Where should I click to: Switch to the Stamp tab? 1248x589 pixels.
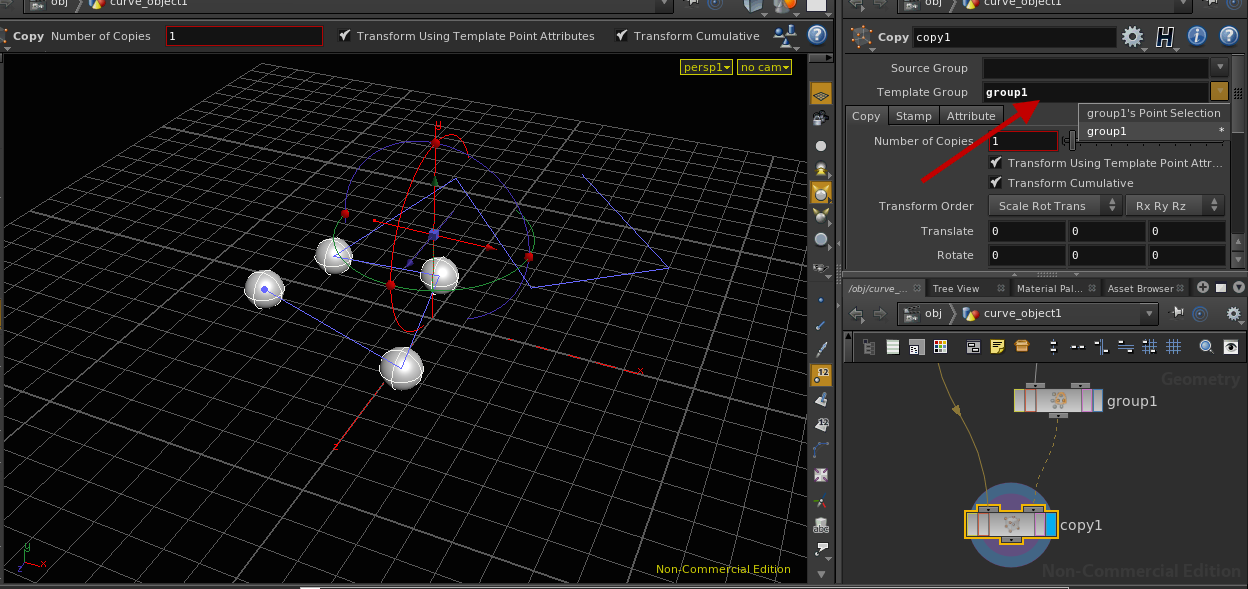pyautogui.click(x=913, y=116)
